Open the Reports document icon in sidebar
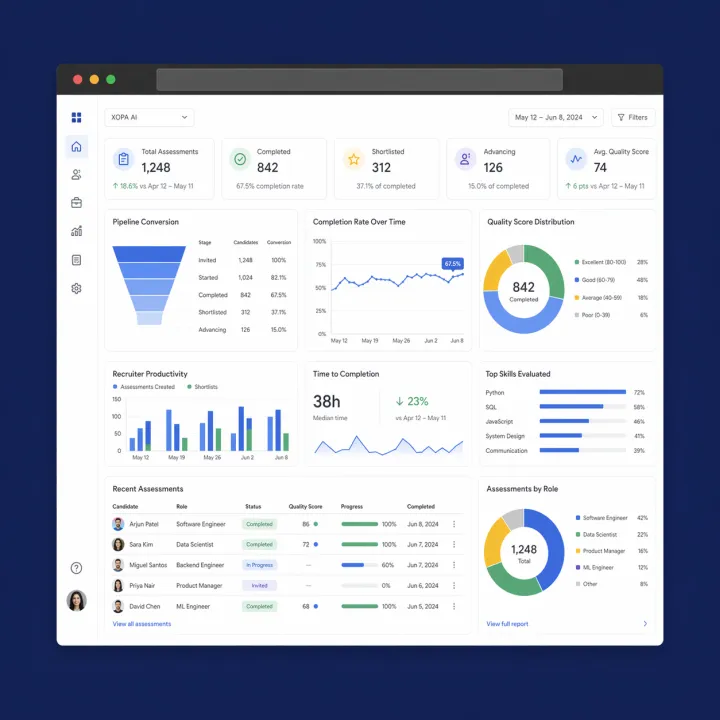This screenshot has width=720, height=720. pos(76,260)
